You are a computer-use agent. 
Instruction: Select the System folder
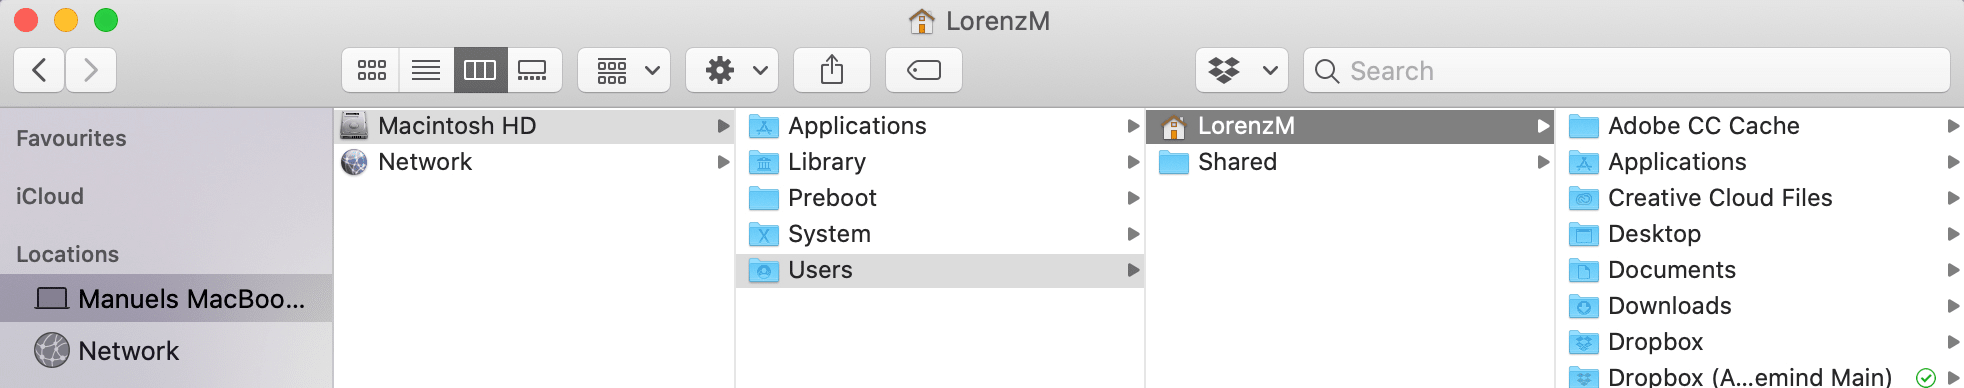(940, 234)
